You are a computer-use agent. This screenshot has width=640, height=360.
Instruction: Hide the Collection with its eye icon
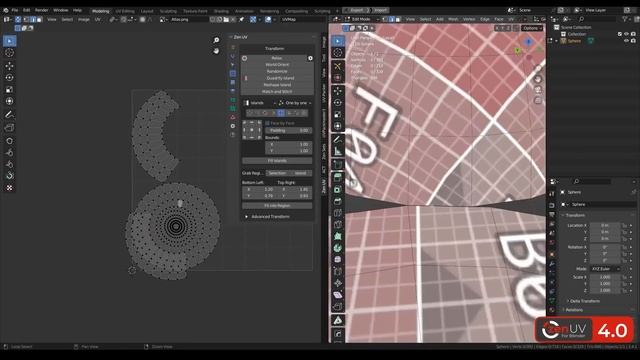tap(626, 34)
